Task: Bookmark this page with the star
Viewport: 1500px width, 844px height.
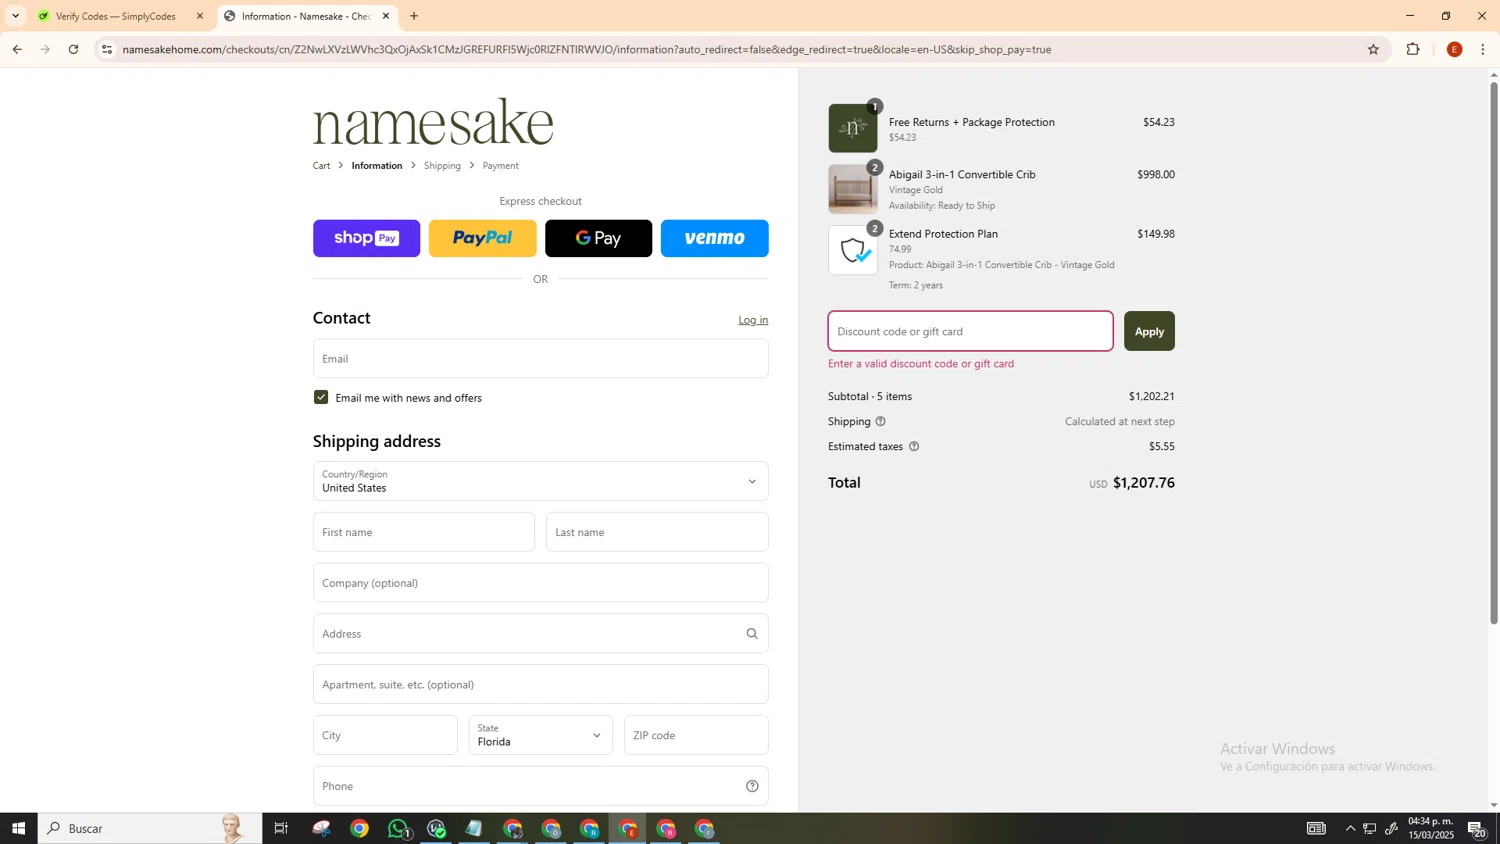Action: (1373, 49)
